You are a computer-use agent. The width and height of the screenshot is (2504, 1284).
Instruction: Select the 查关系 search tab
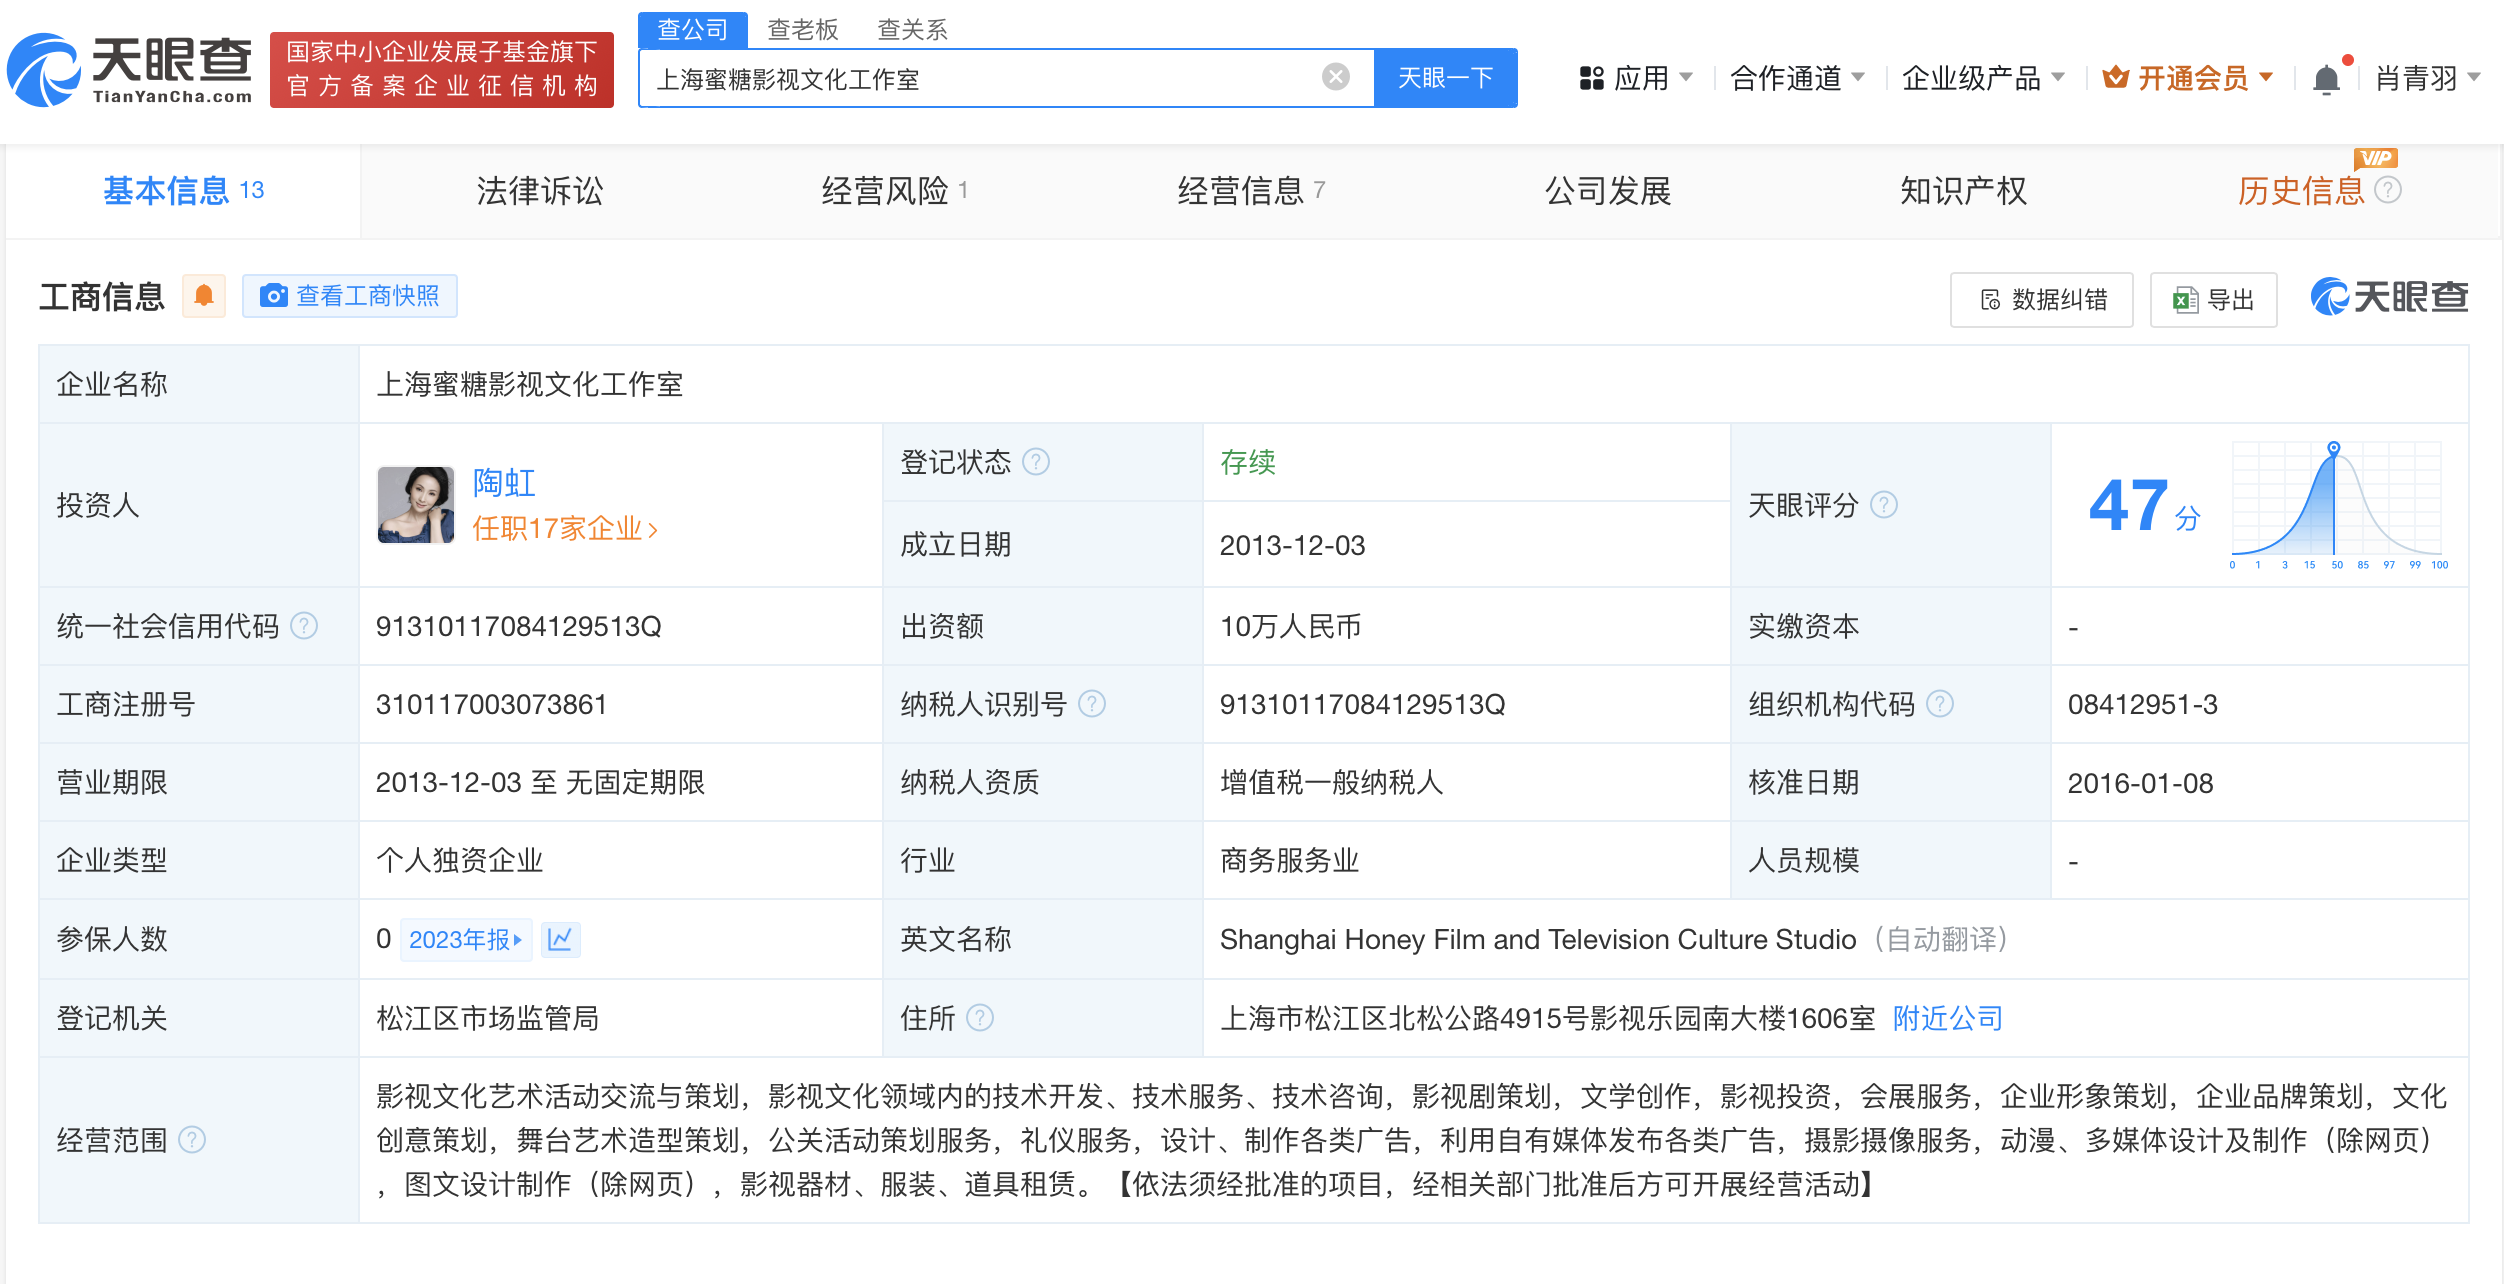[x=912, y=30]
